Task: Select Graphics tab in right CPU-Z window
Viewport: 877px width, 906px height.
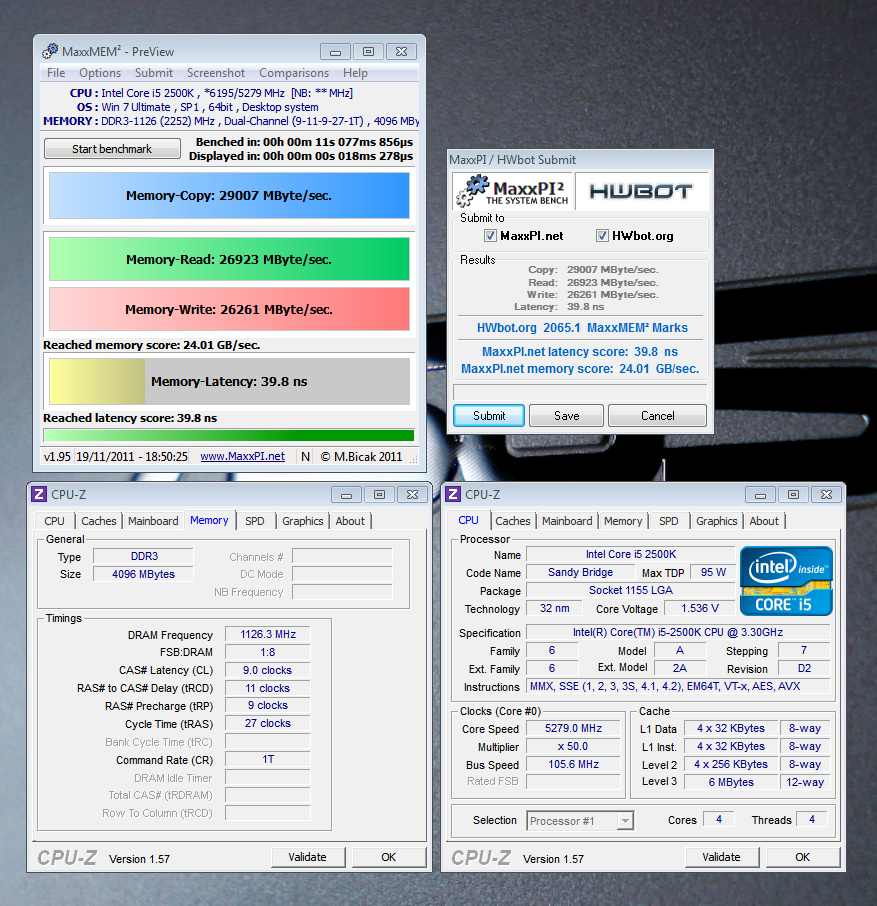Action: [x=716, y=521]
